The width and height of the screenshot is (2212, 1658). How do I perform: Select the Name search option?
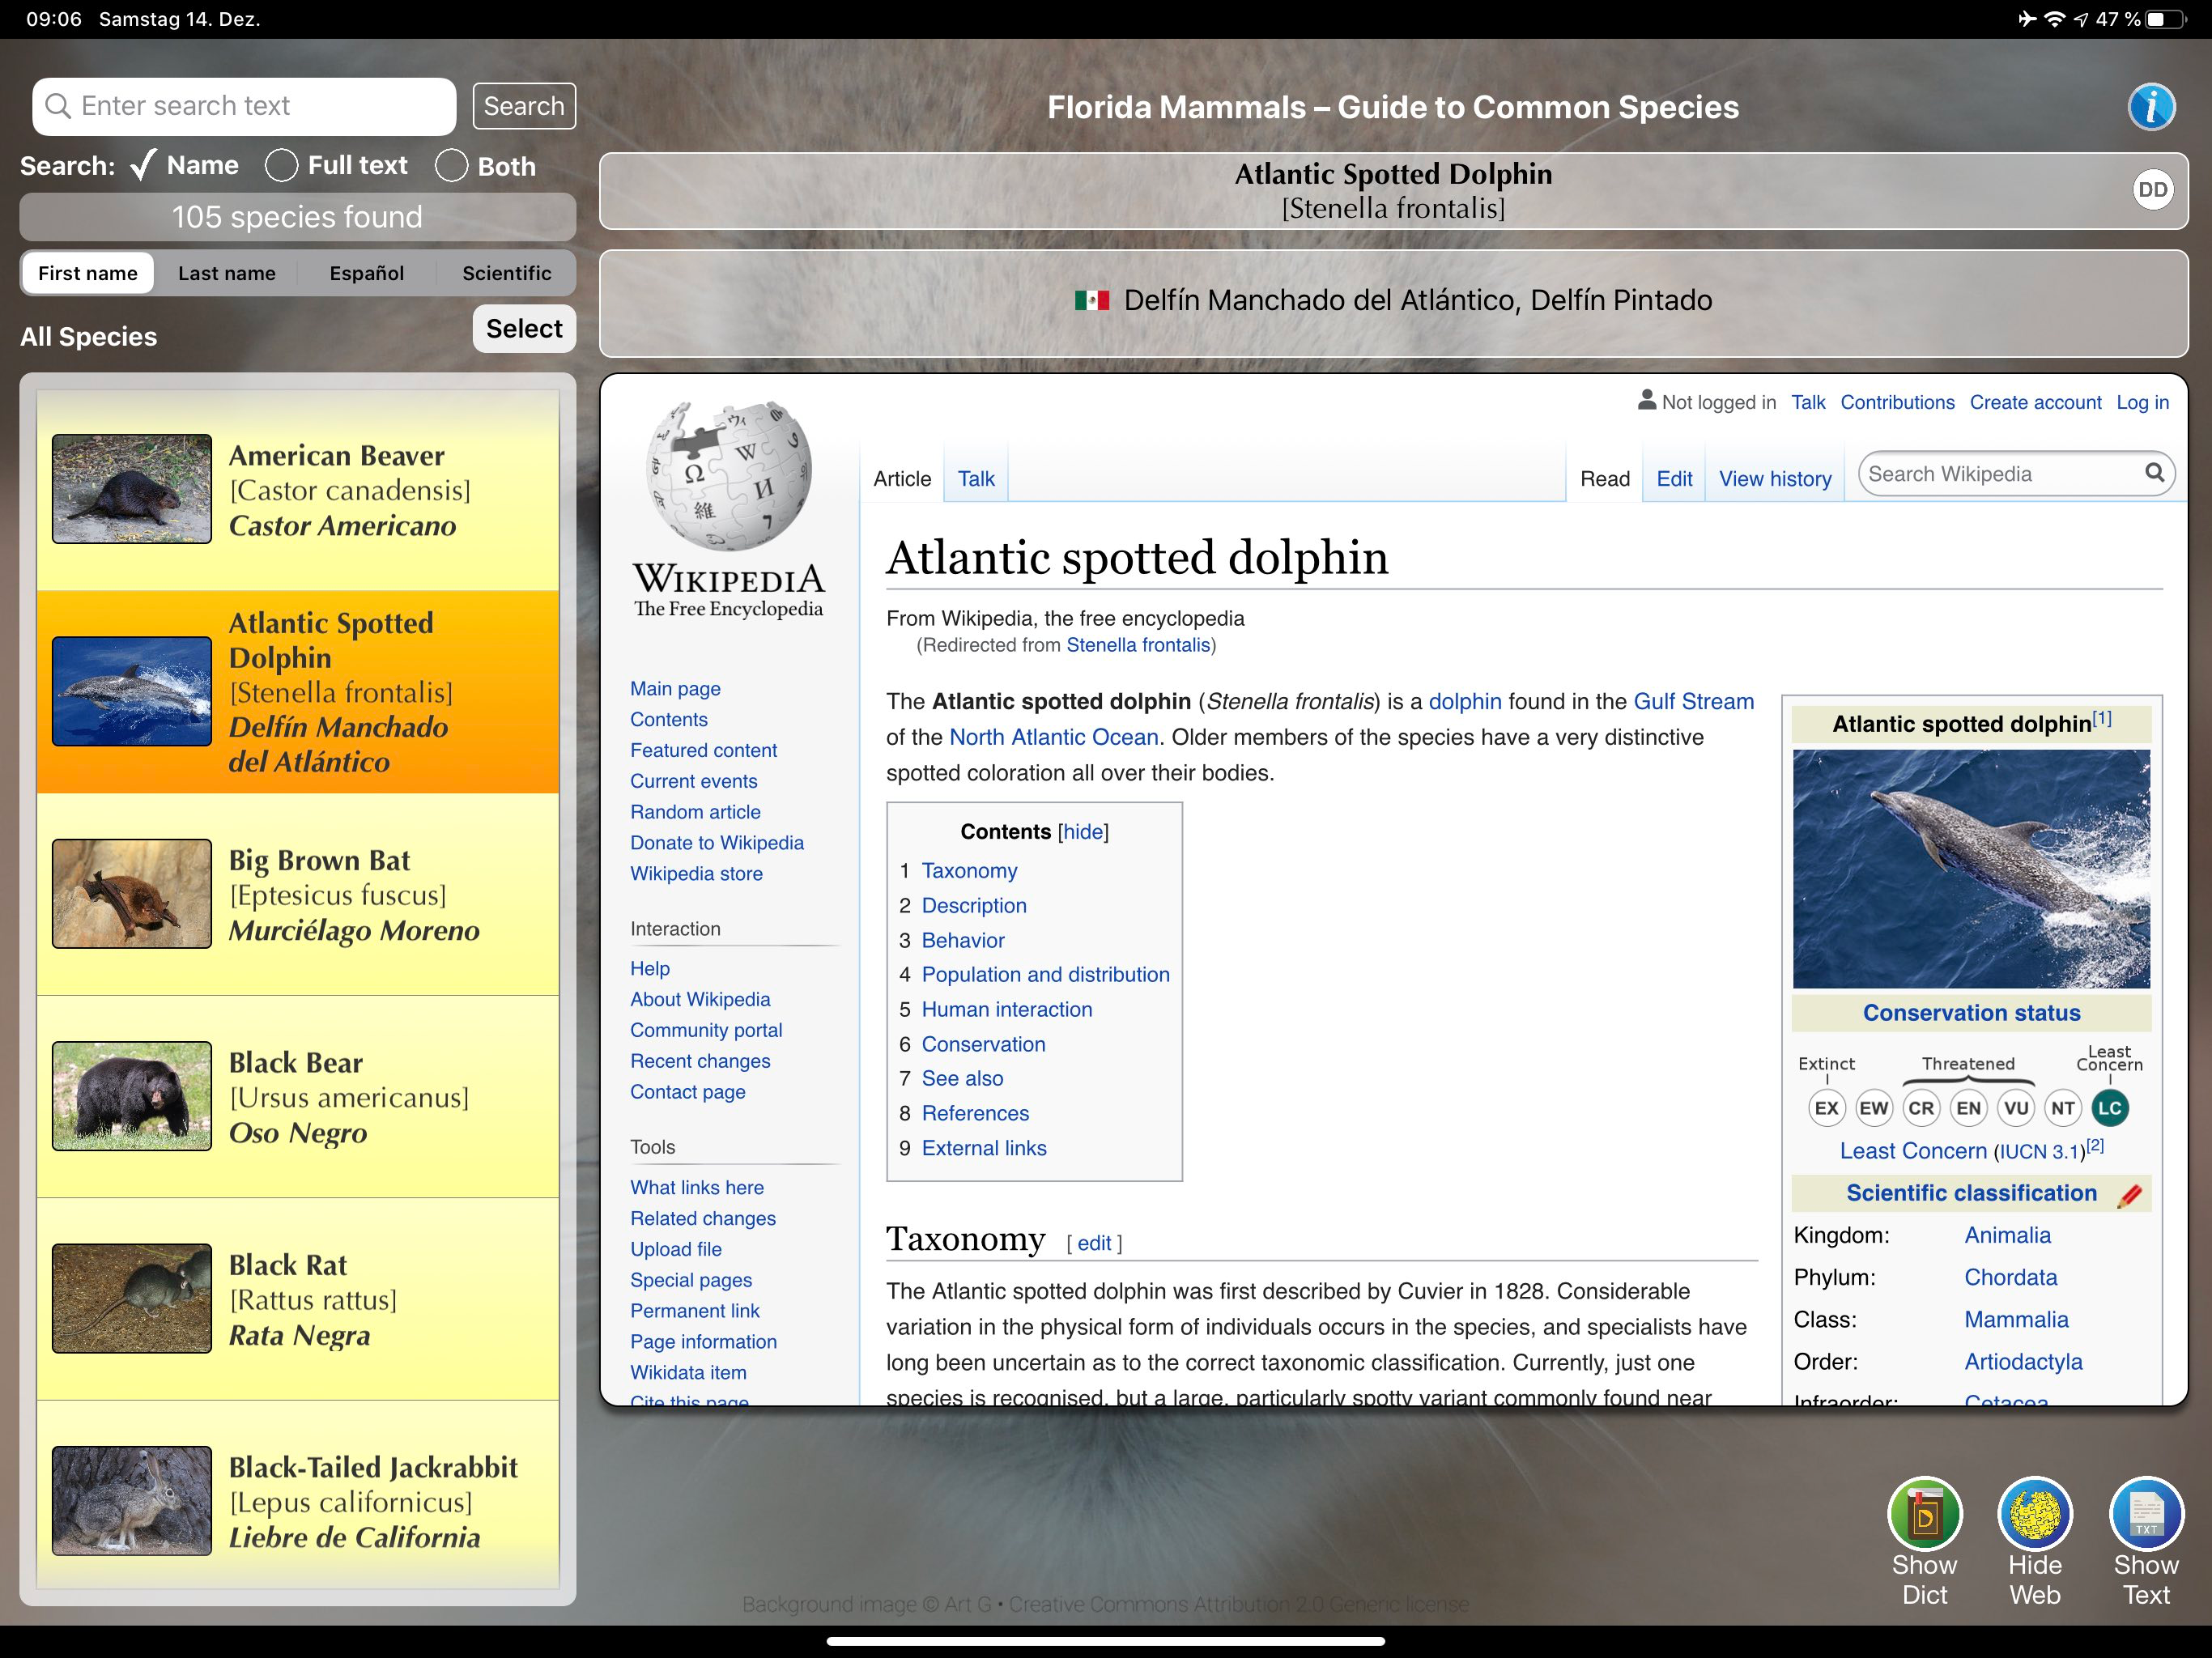tap(186, 165)
